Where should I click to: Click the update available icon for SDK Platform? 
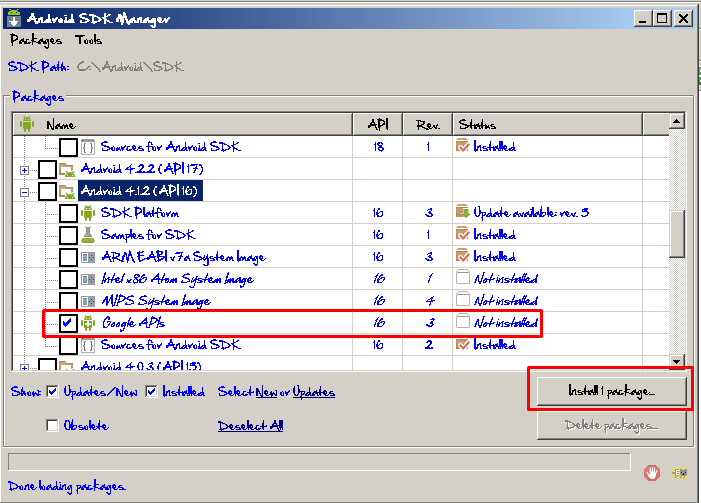(x=463, y=211)
